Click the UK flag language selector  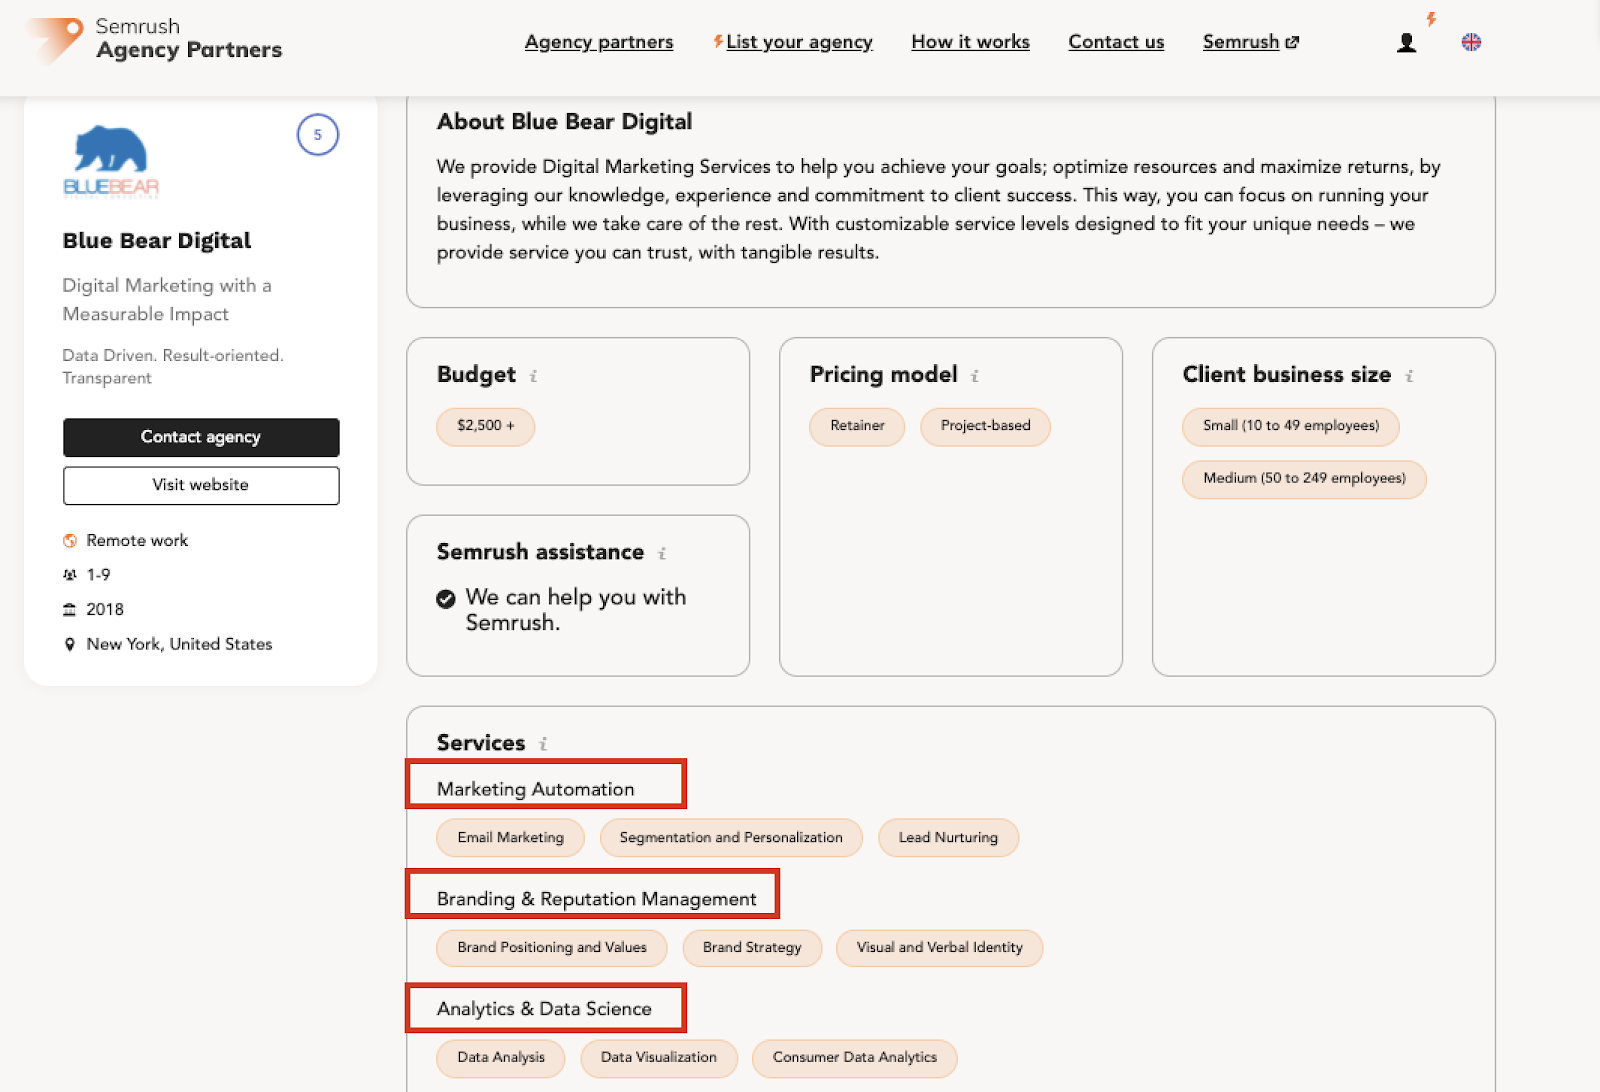pos(1471,42)
